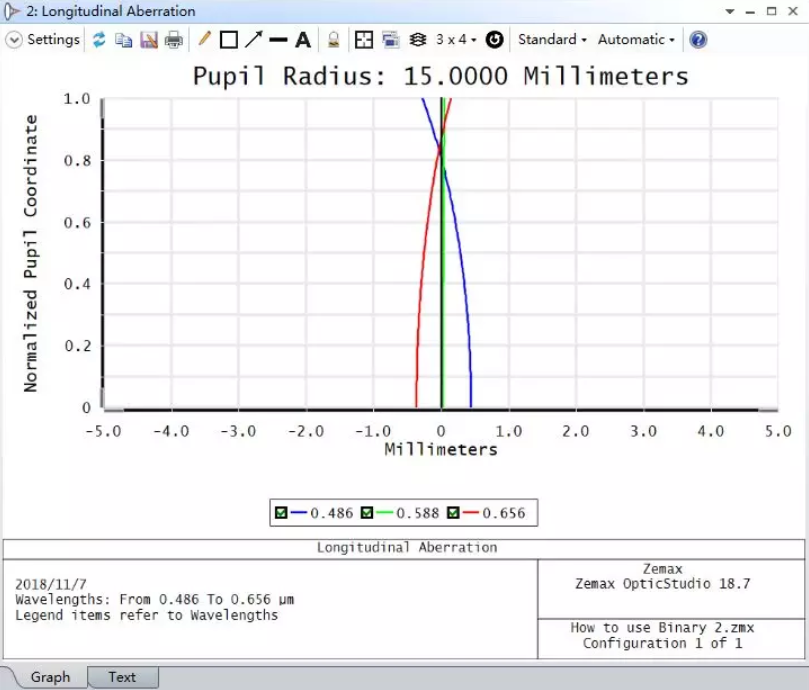Select the pencil annotation tool
The height and width of the screenshot is (690, 809).
(204, 40)
